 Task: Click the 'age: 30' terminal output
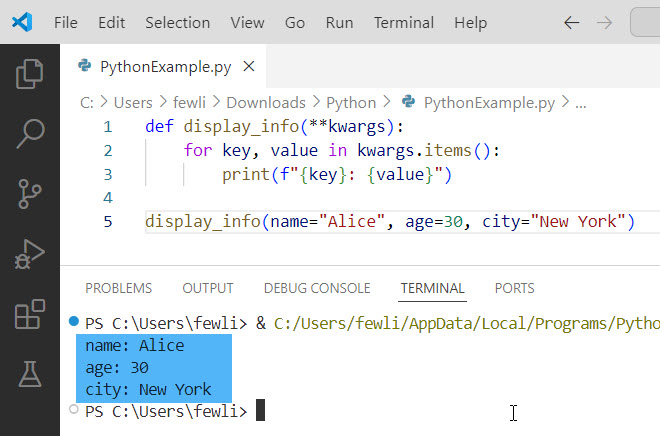tap(117, 368)
